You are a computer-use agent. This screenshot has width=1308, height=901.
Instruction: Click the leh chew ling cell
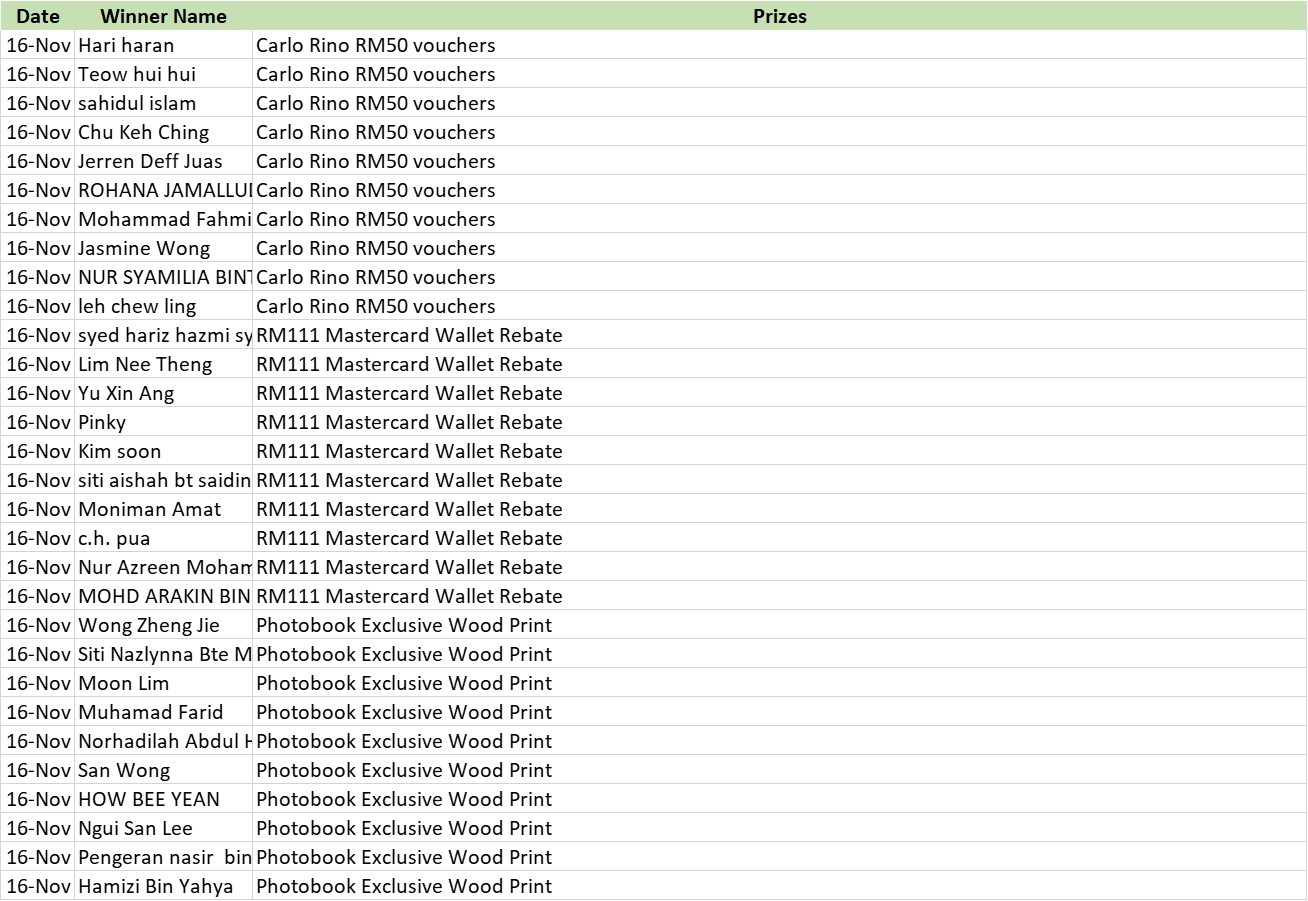(x=137, y=306)
